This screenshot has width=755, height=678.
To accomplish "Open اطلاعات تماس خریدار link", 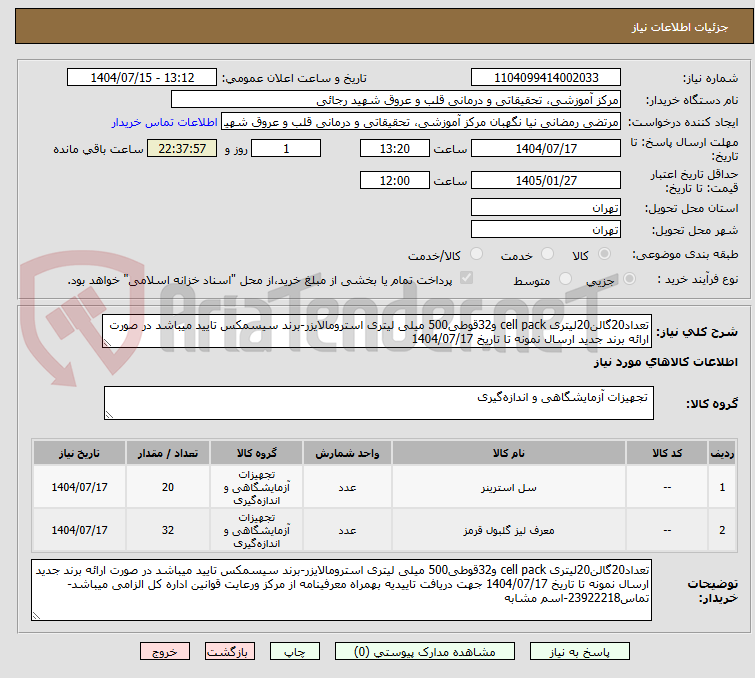I will point(165,122).
